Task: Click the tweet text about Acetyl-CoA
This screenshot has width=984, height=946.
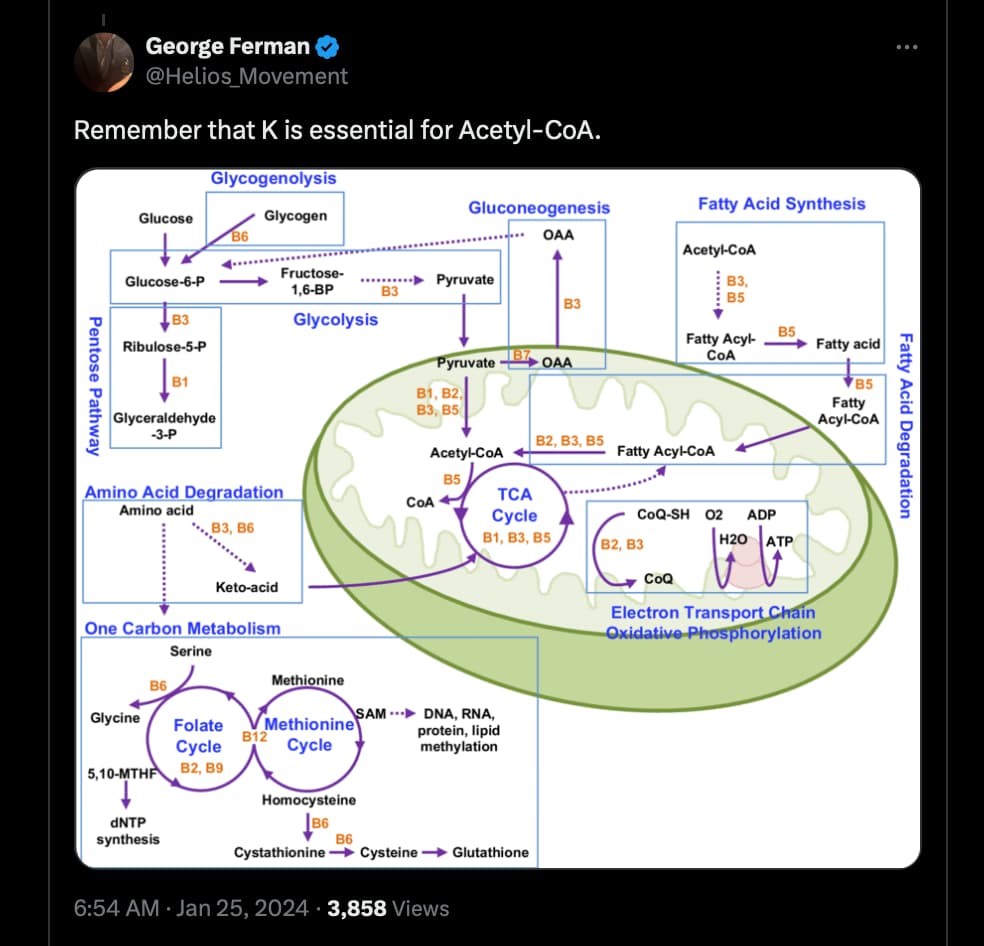Action: pyautogui.click(x=338, y=130)
